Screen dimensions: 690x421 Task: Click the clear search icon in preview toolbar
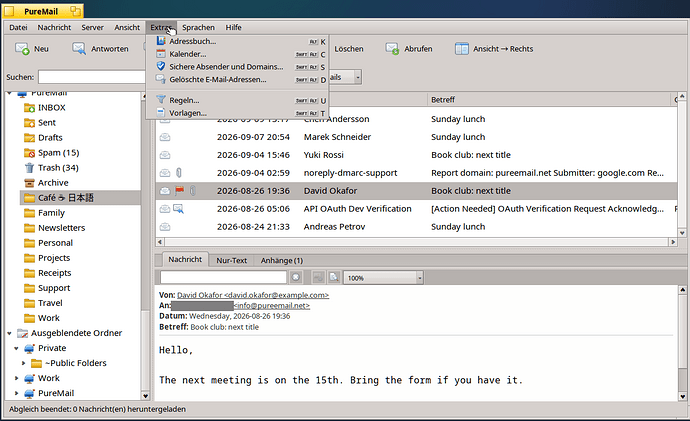(x=296, y=277)
